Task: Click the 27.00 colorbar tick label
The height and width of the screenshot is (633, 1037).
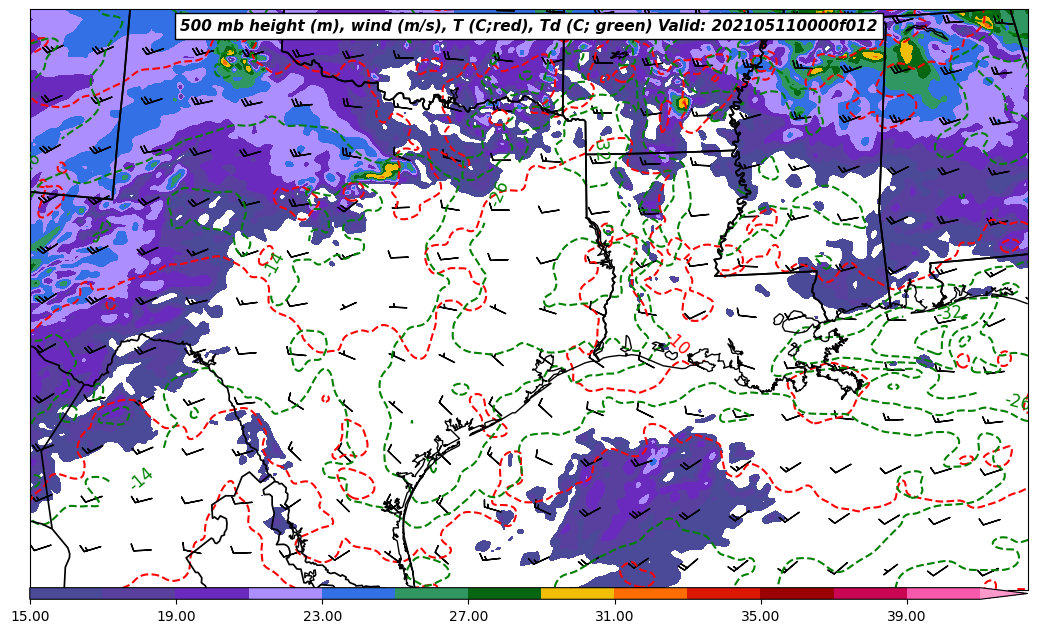Action: pos(468,616)
